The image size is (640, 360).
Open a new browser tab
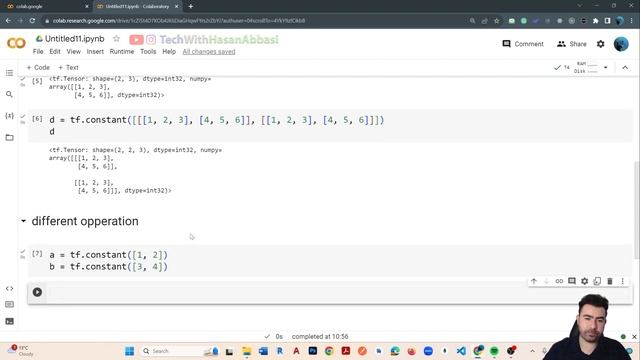coord(191,7)
